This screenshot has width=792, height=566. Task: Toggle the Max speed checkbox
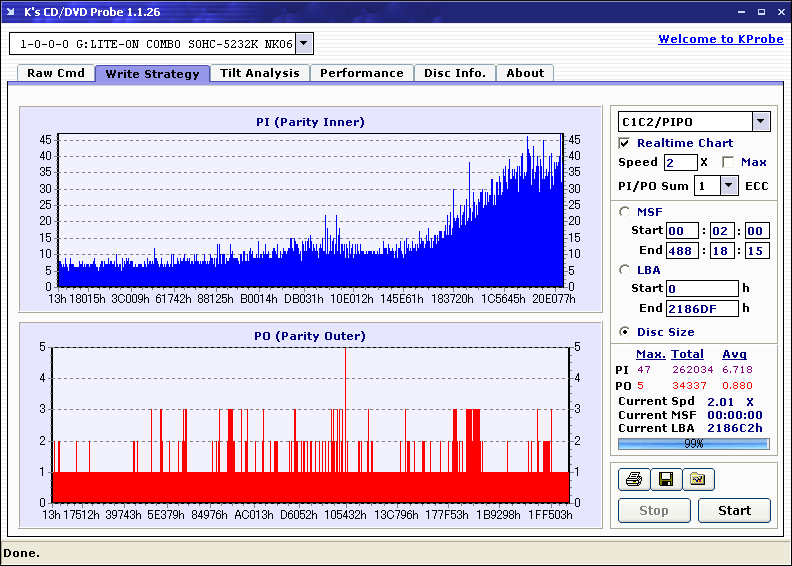[727, 162]
